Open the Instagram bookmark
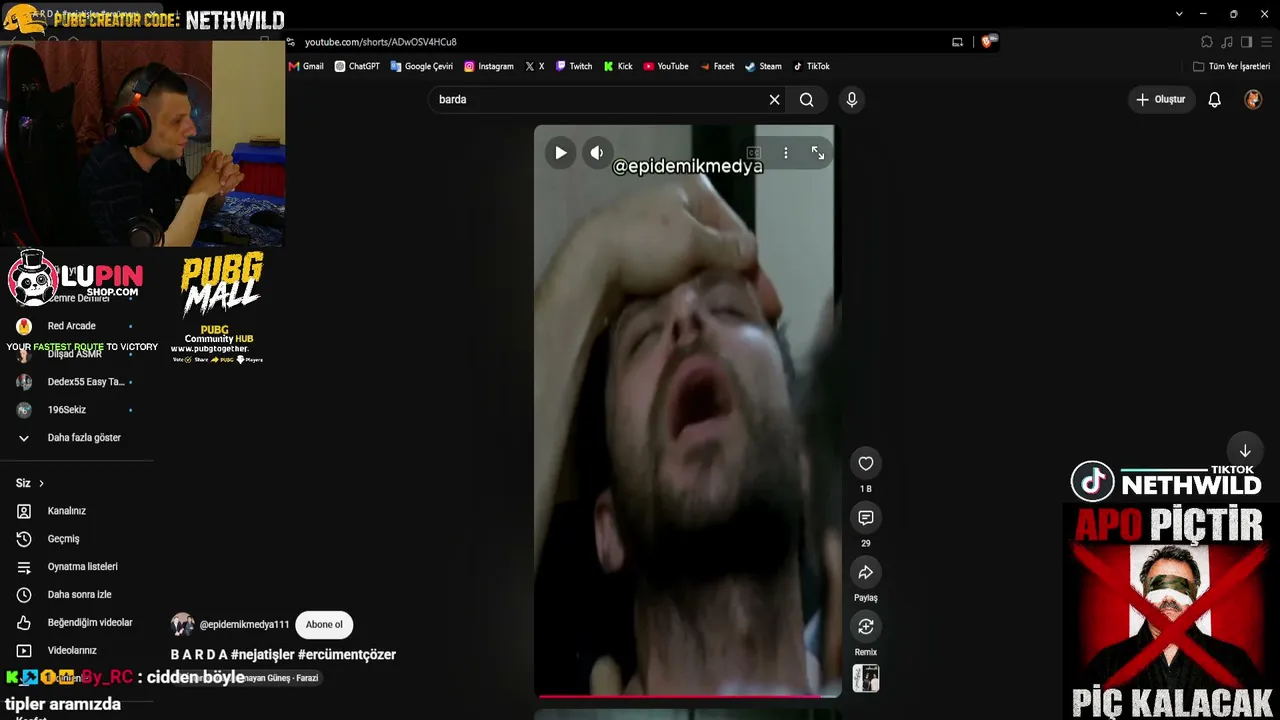Image resolution: width=1280 pixels, height=720 pixels. tap(489, 67)
